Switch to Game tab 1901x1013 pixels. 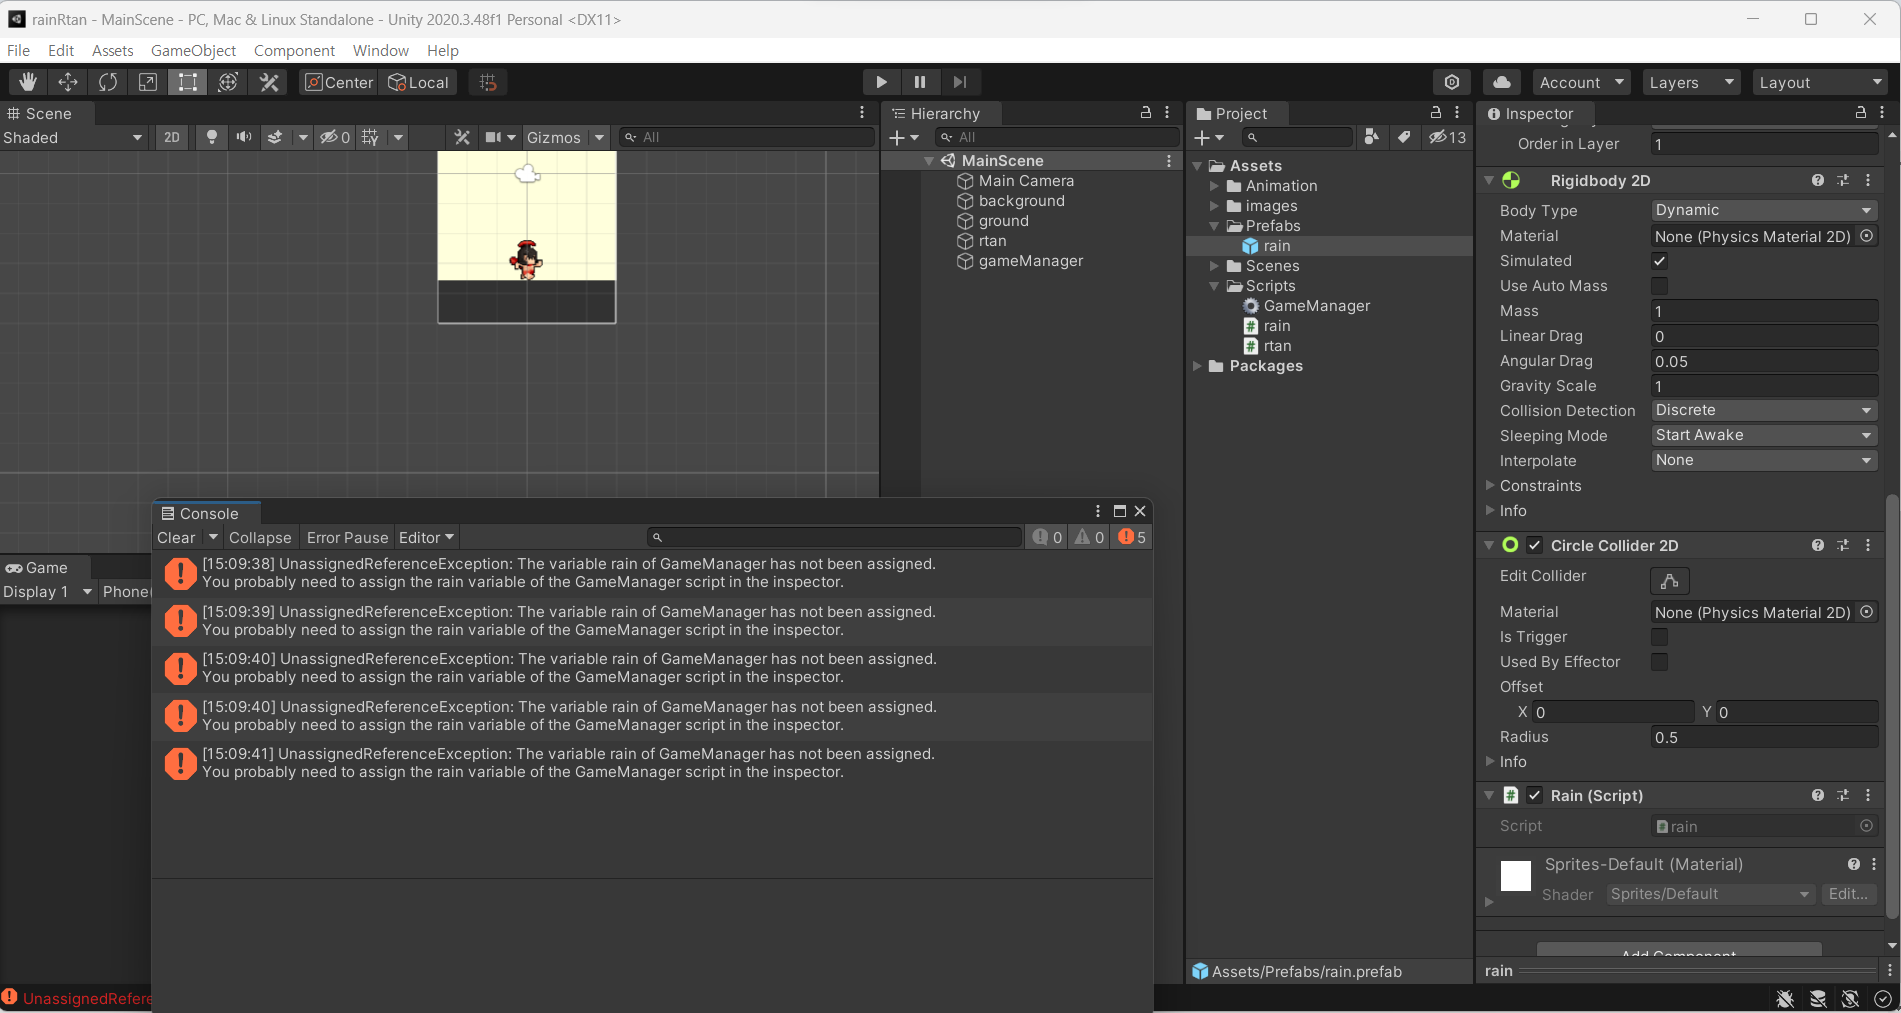click(45, 567)
